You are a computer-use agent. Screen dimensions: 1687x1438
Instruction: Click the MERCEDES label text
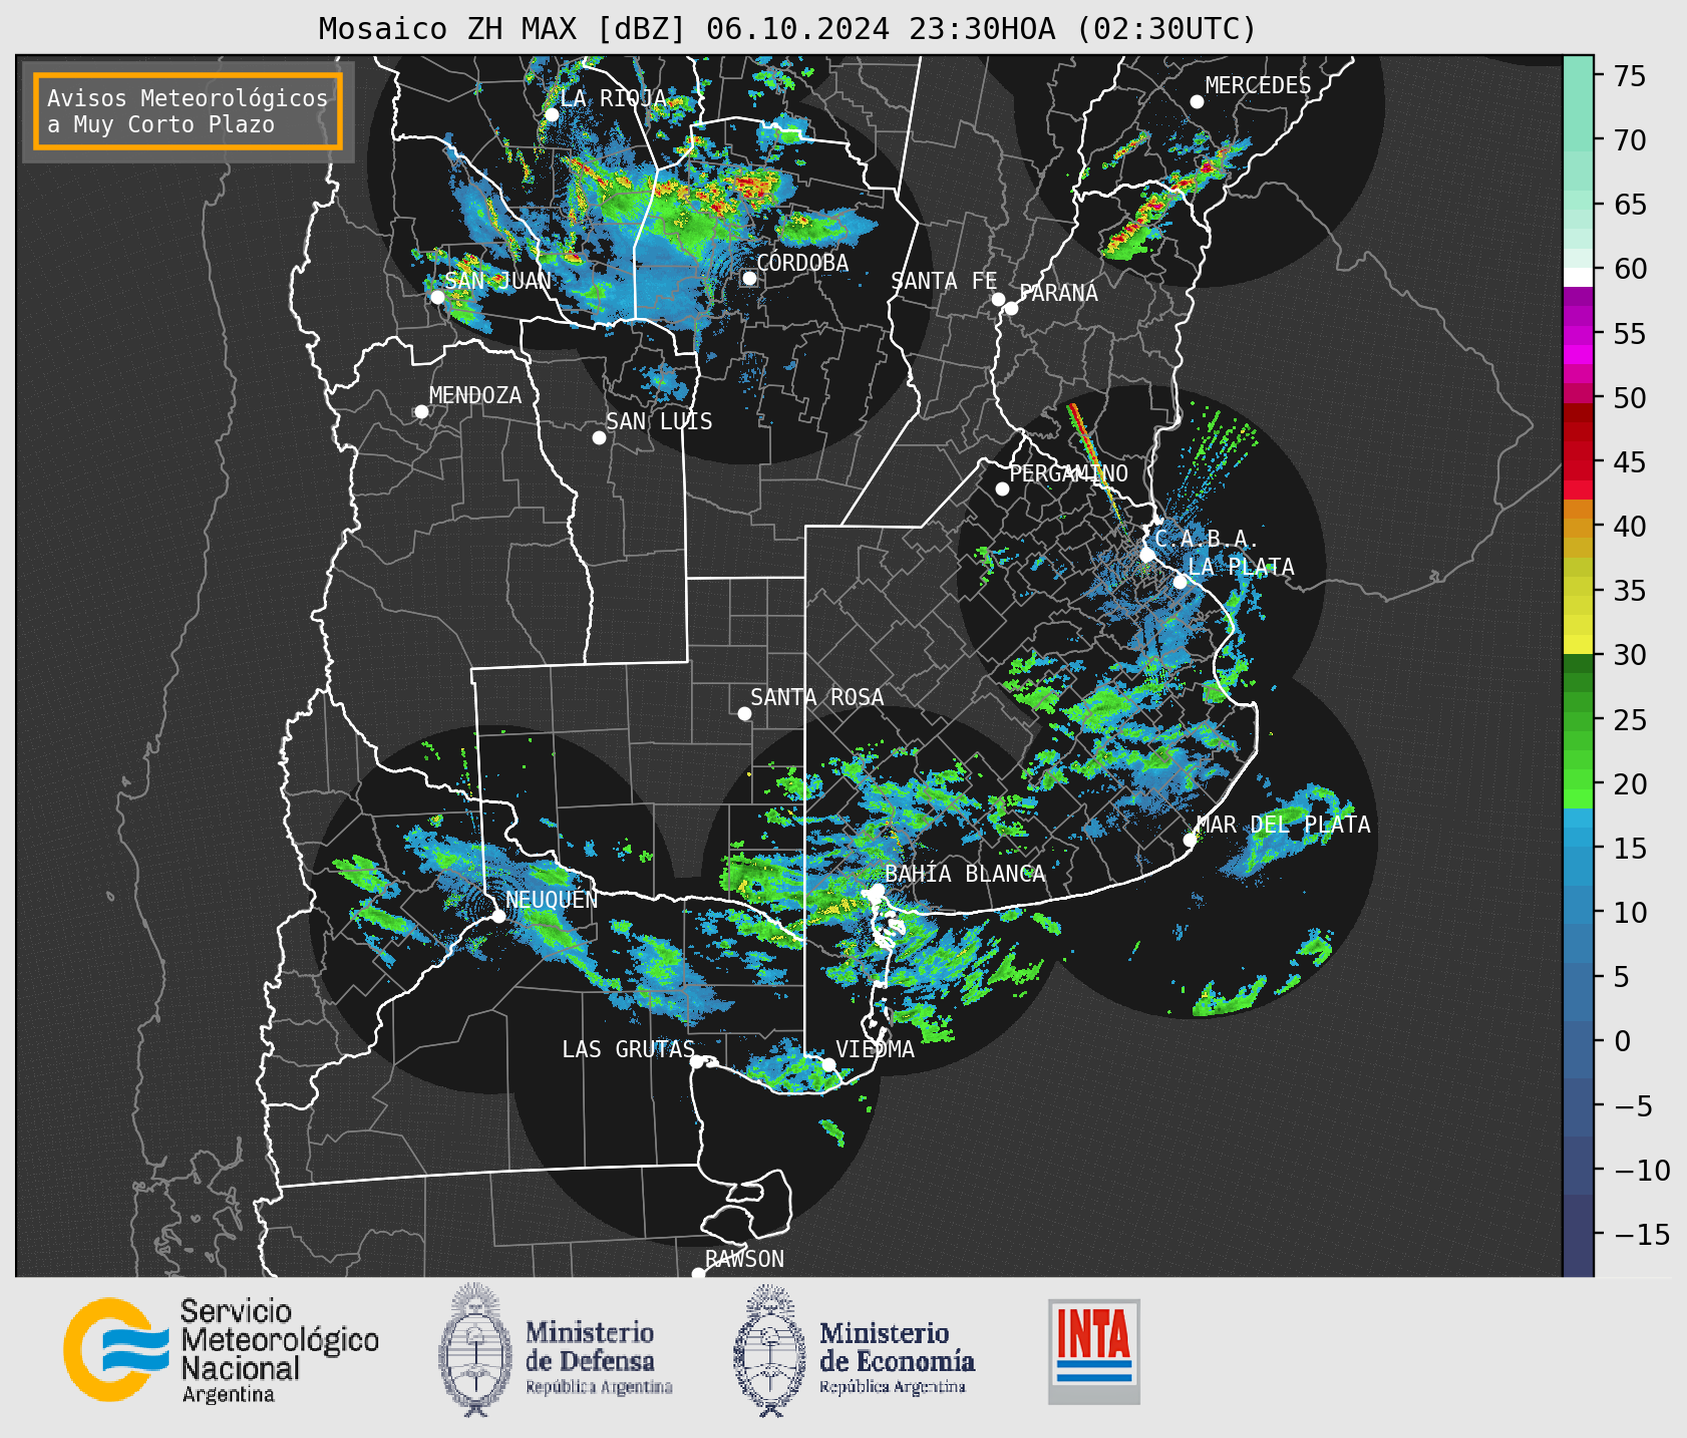1258,86
